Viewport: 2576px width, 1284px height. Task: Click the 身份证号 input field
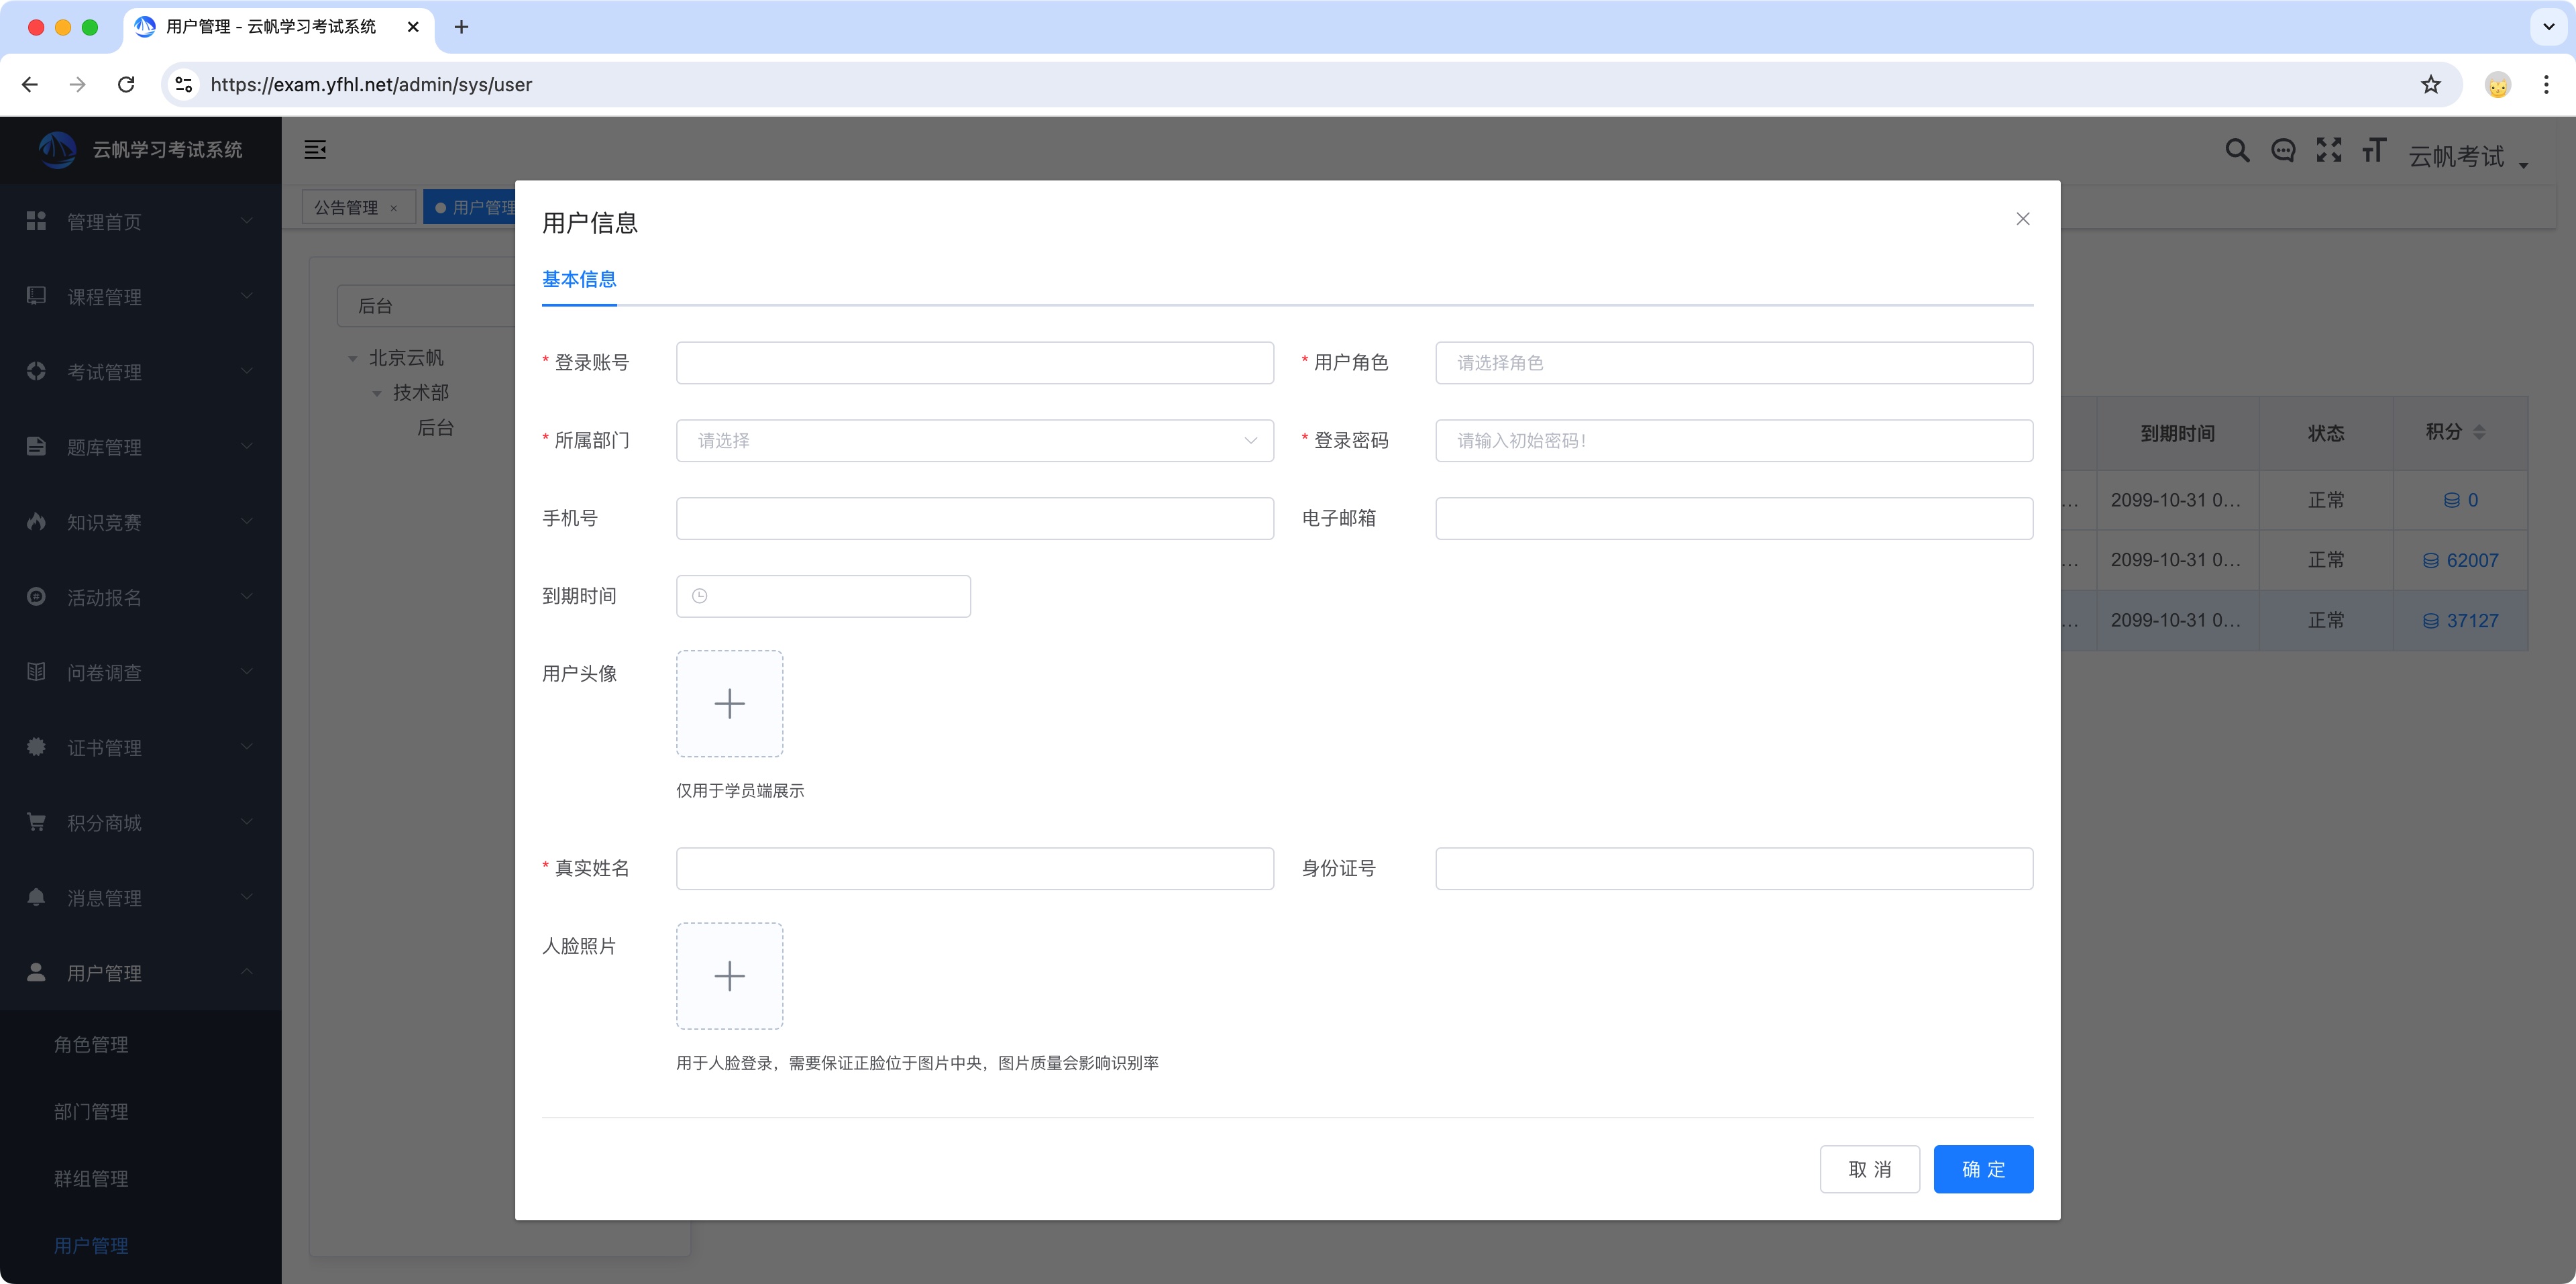pos(1734,869)
